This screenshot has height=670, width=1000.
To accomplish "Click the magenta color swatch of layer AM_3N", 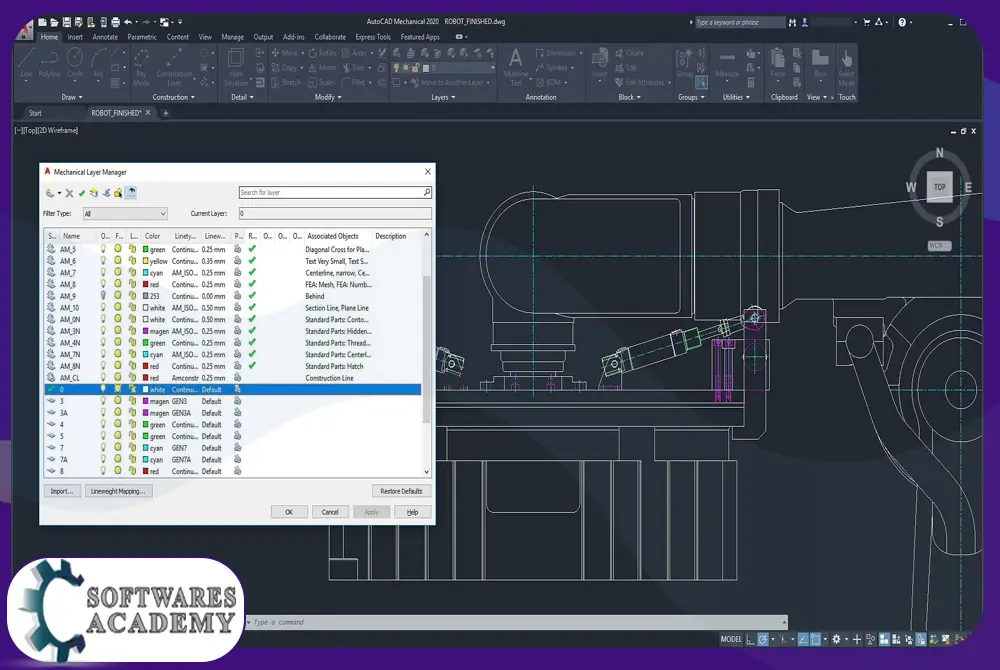I will pyautogui.click(x=145, y=331).
